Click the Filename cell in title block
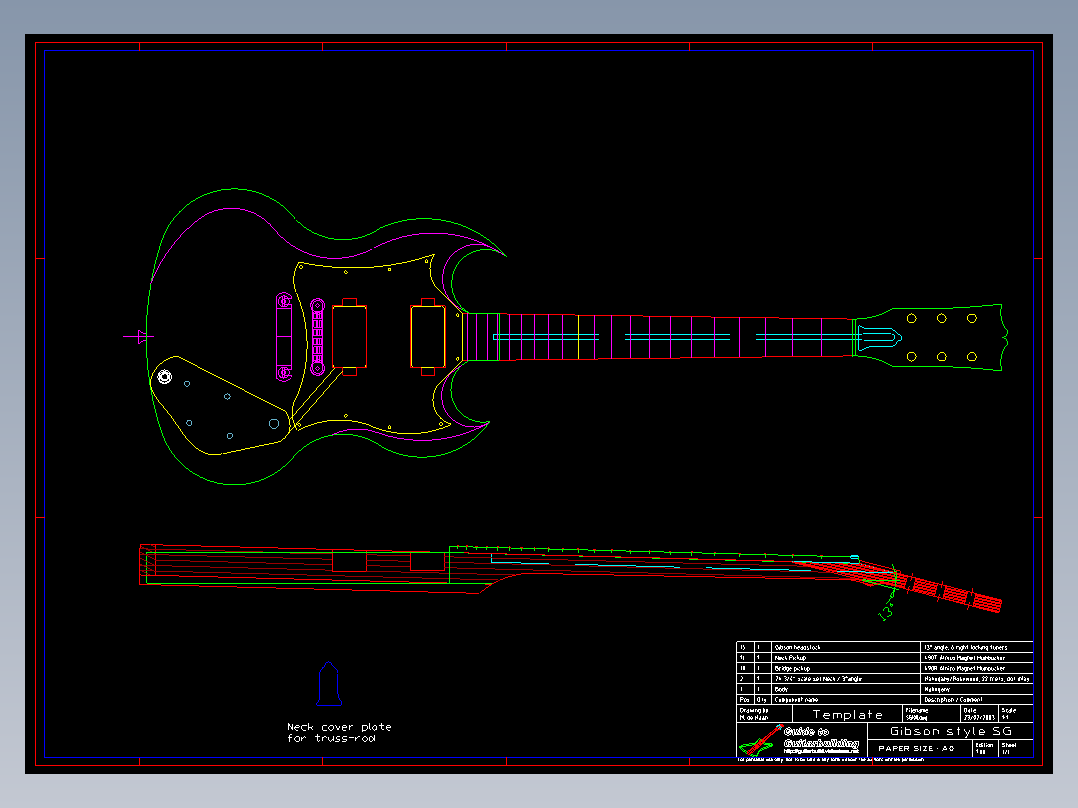 931,714
